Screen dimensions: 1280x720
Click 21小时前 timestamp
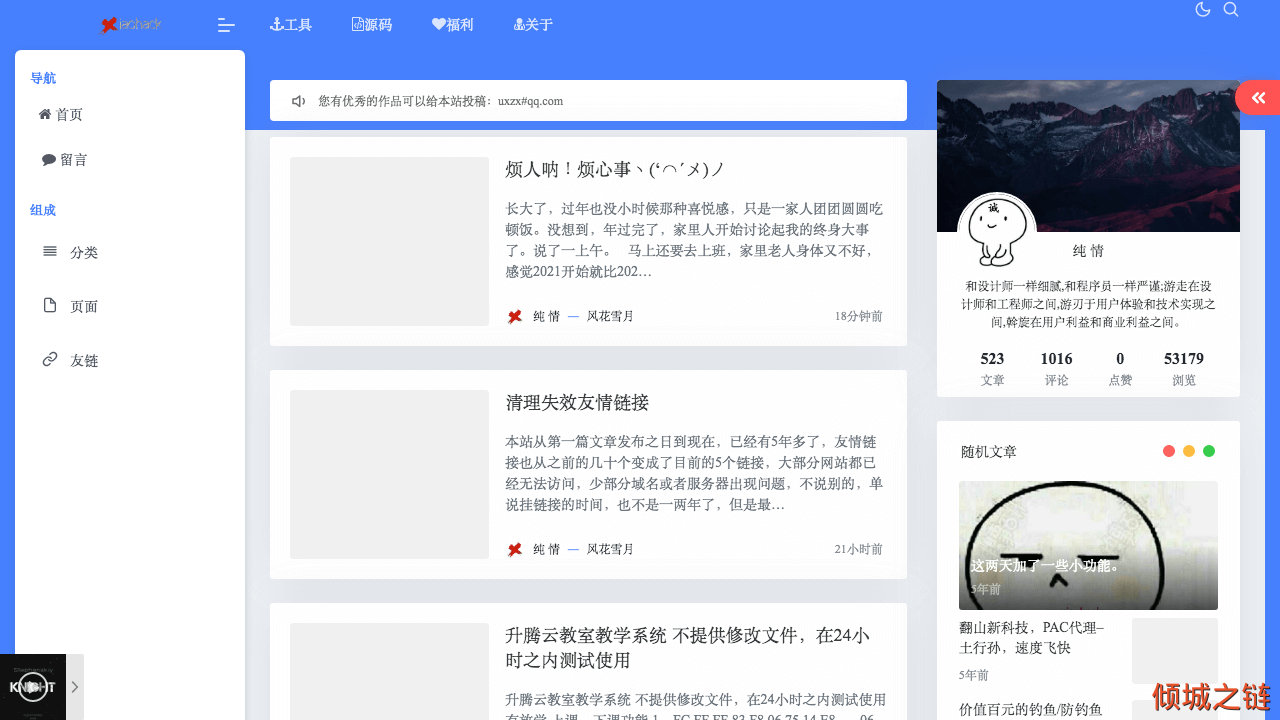click(859, 549)
